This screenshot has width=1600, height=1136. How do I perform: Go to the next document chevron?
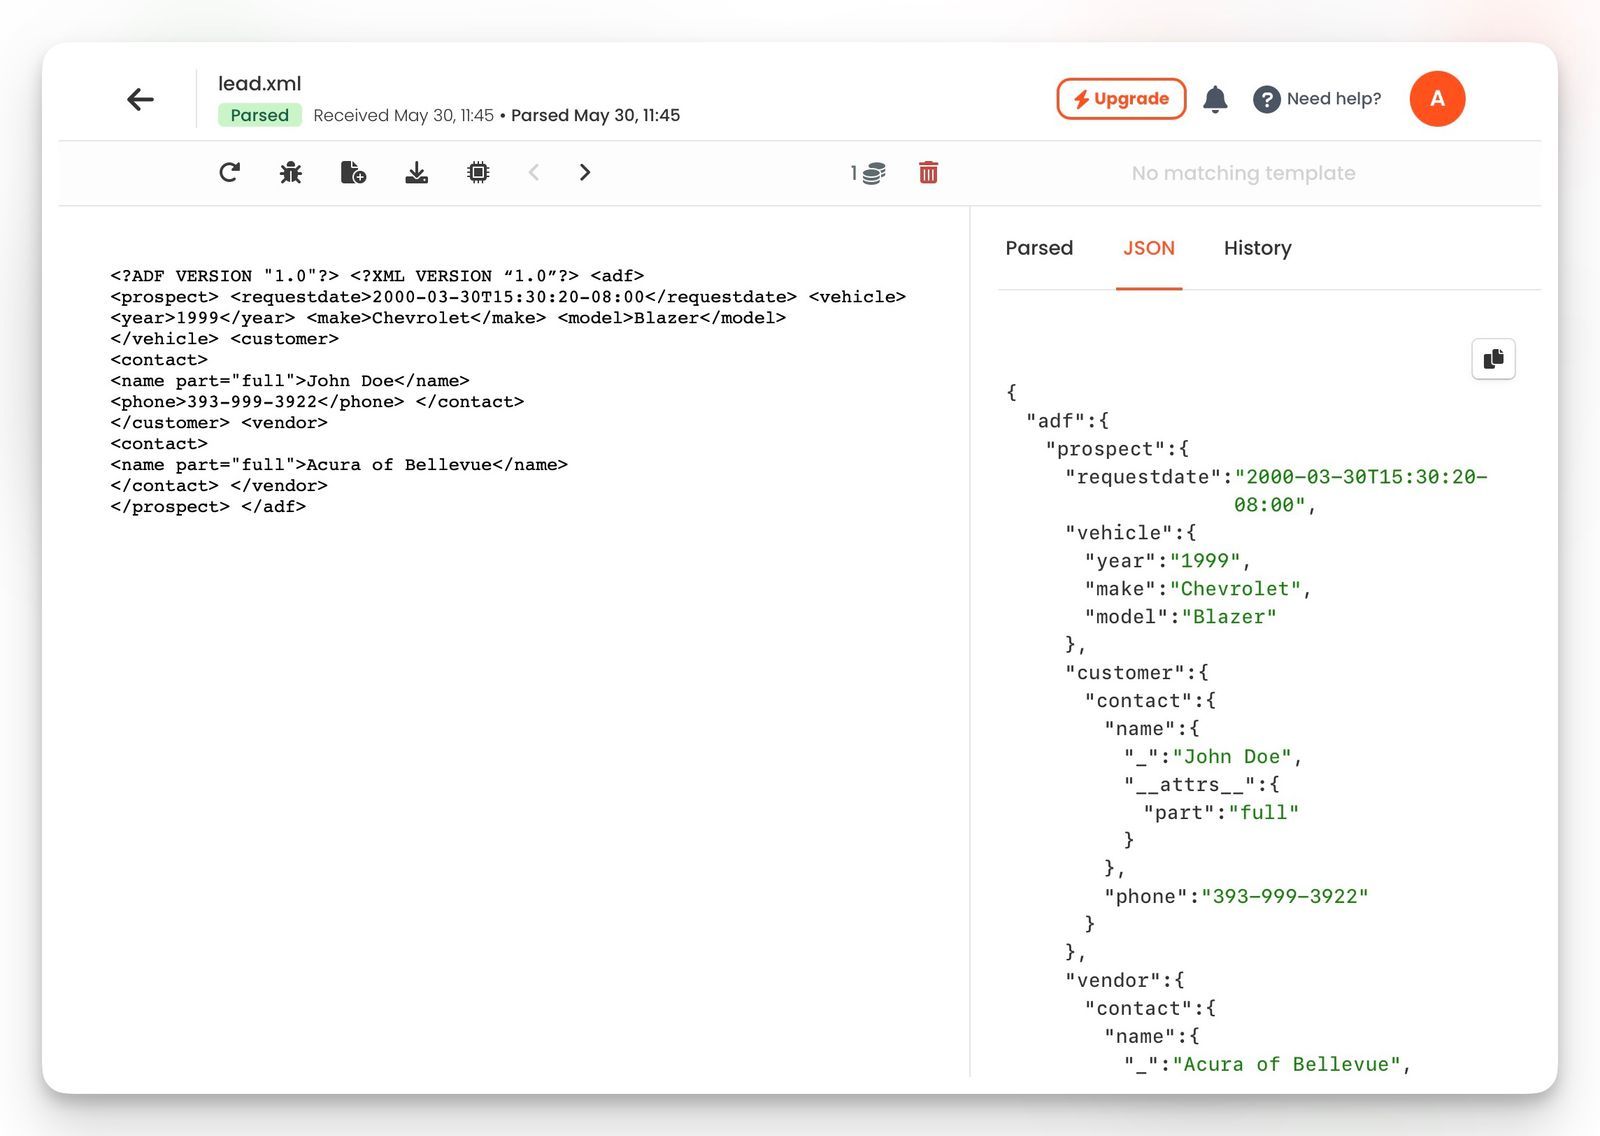coord(585,173)
